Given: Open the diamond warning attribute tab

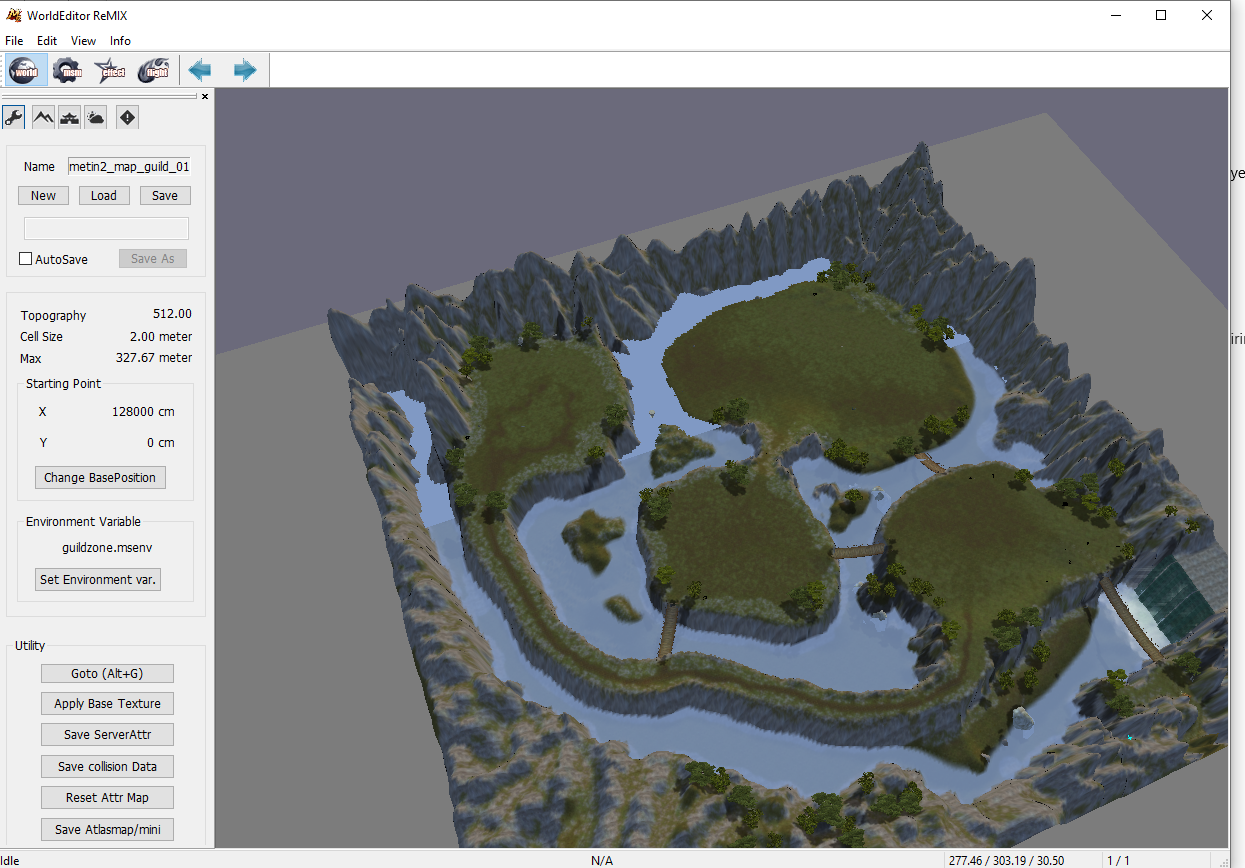Looking at the screenshot, I should 127,117.
